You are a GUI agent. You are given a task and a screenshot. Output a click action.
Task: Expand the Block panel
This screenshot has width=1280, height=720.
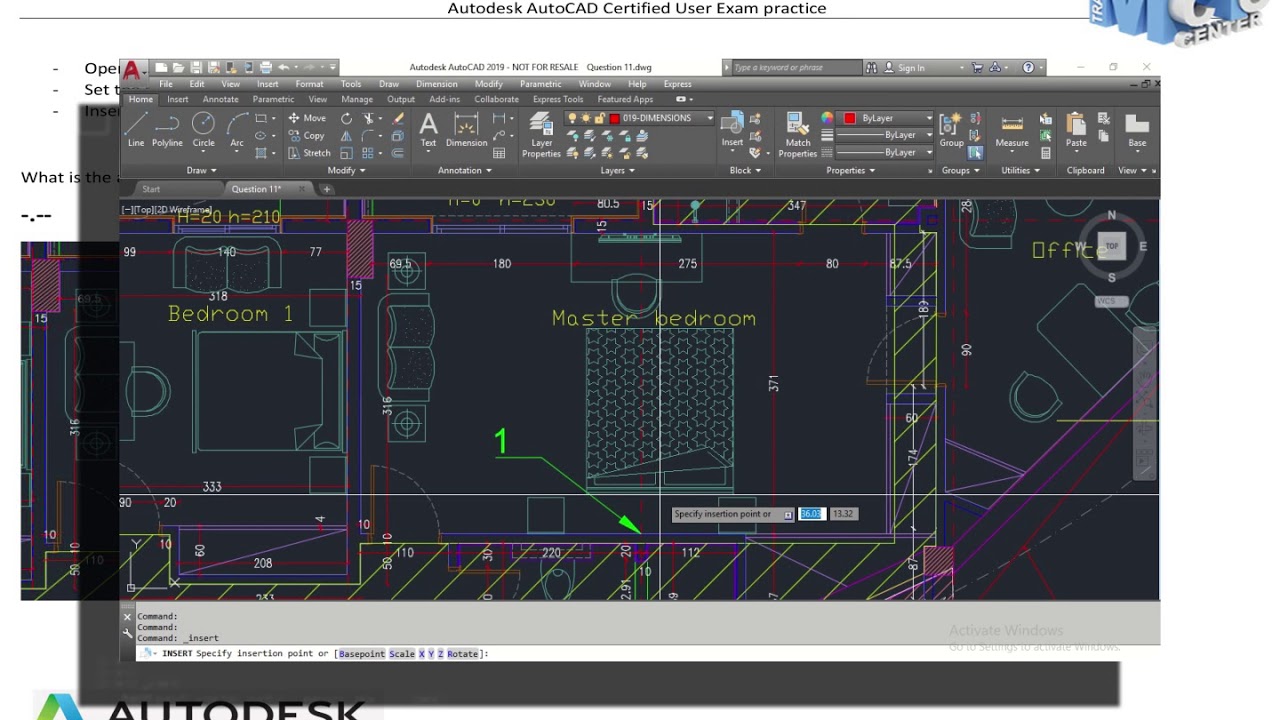[744, 171]
